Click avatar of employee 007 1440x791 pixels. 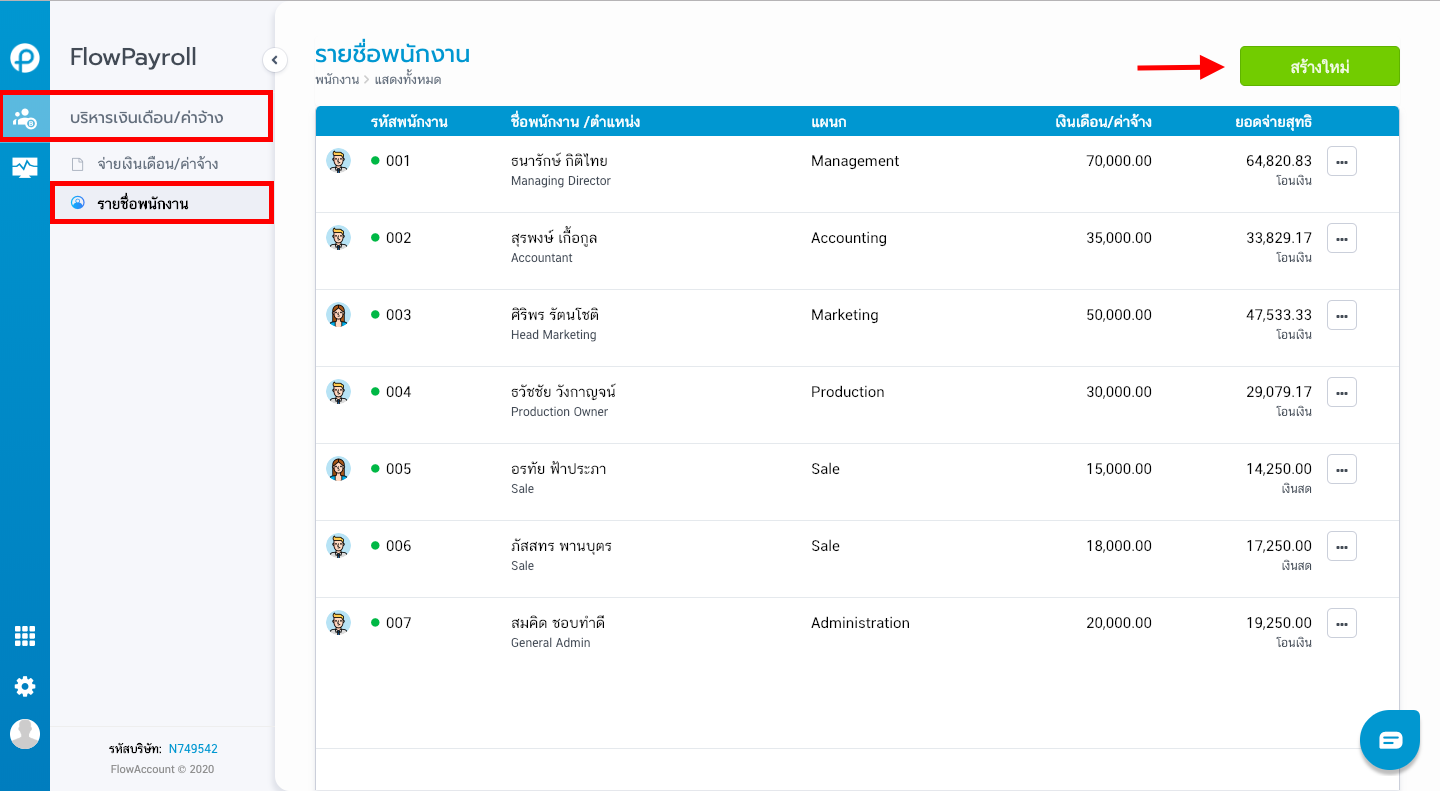339,622
